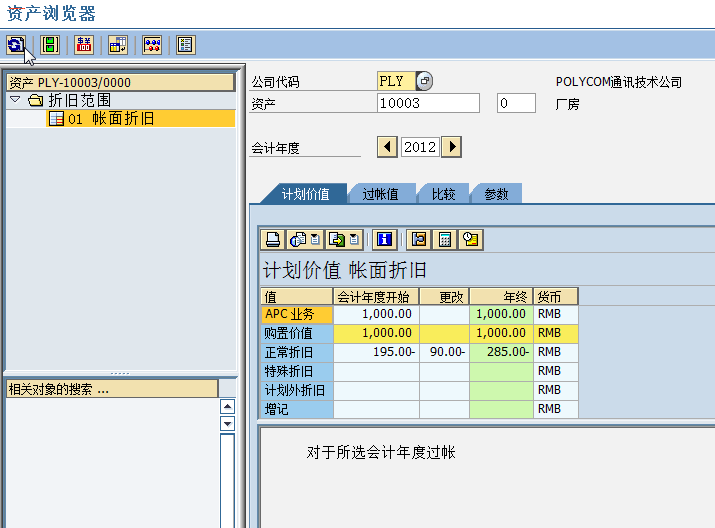Click the legend list icon in top toolbar
The image size is (715, 528).
[x=186, y=45]
